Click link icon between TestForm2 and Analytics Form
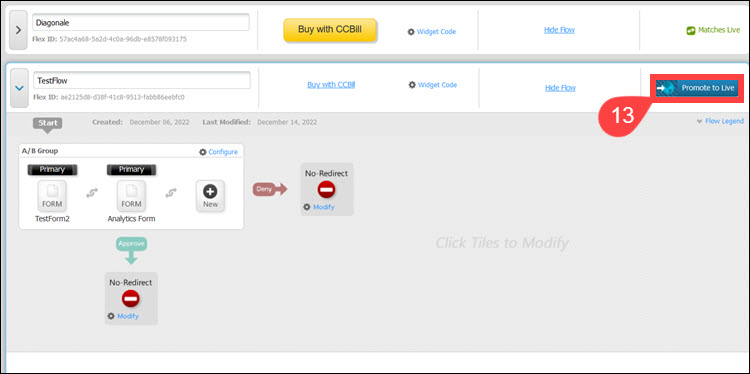This screenshot has height=374, width=750. pos(92,192)
